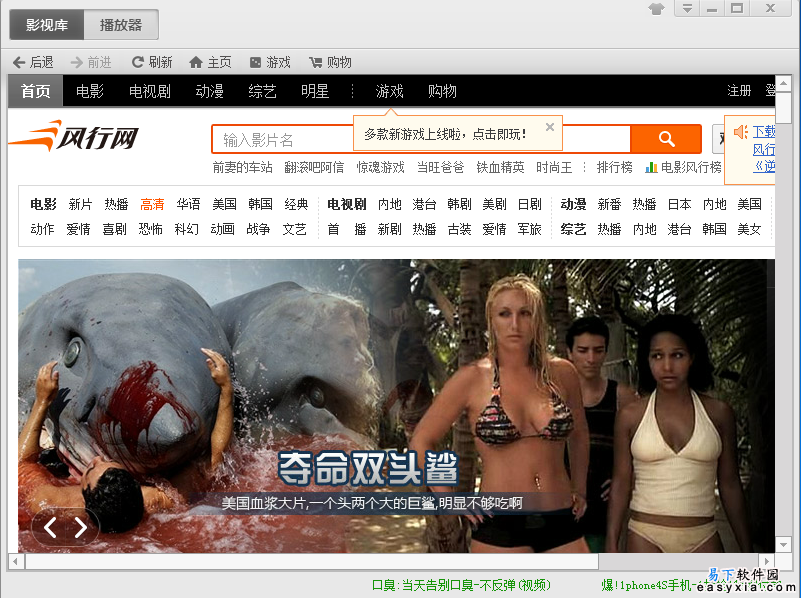Refresh the page with 刷新
The height and width of the screenshot is (598, 801).
(152, 62)
